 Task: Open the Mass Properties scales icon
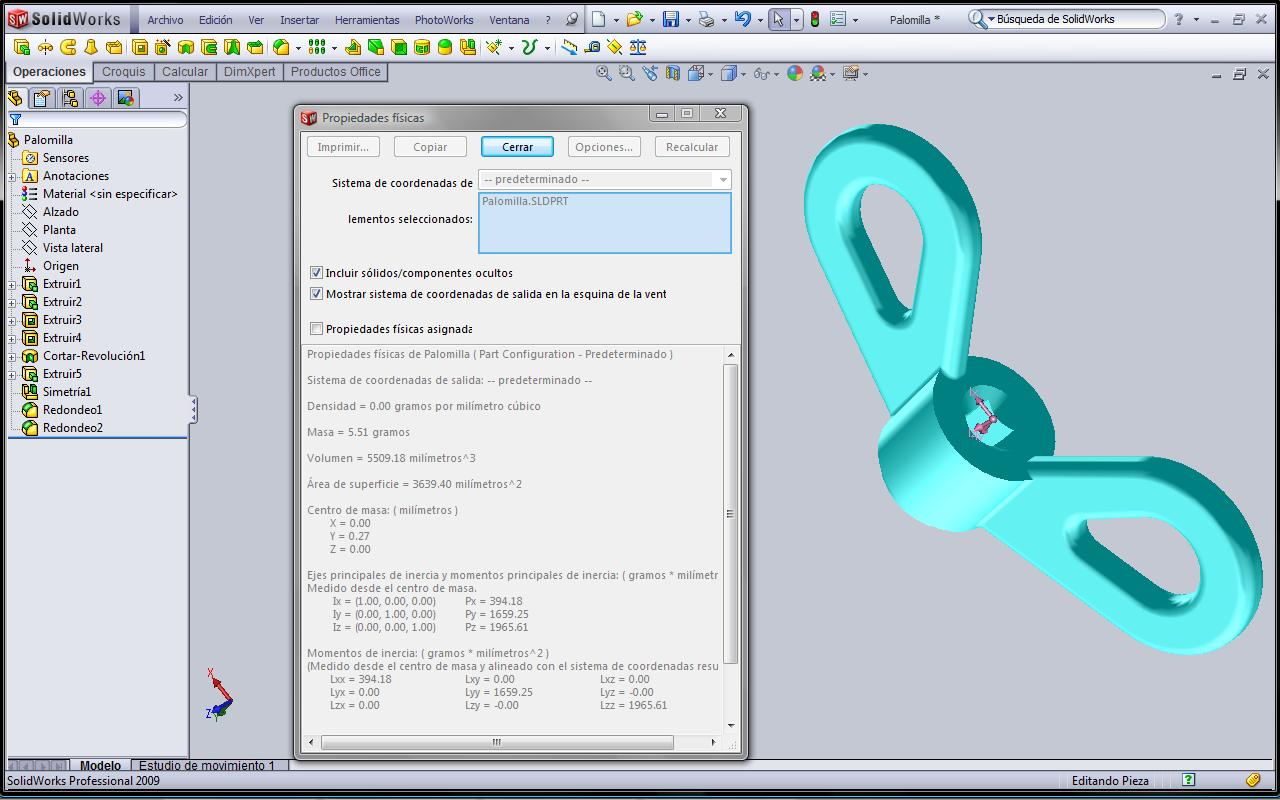point(637,47)
